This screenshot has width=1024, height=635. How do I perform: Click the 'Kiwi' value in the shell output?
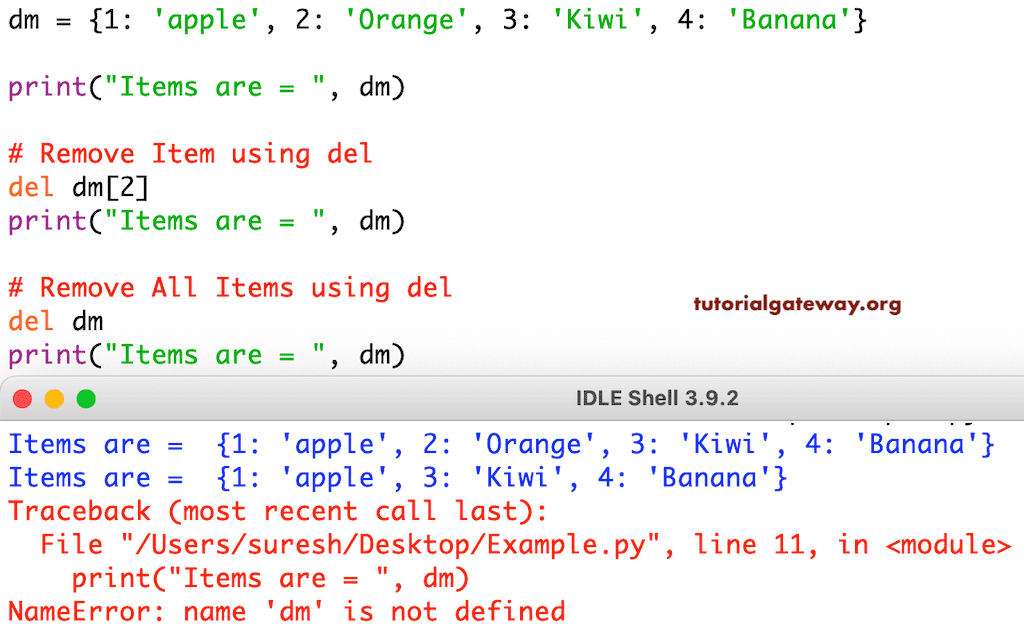pos(518,478)
